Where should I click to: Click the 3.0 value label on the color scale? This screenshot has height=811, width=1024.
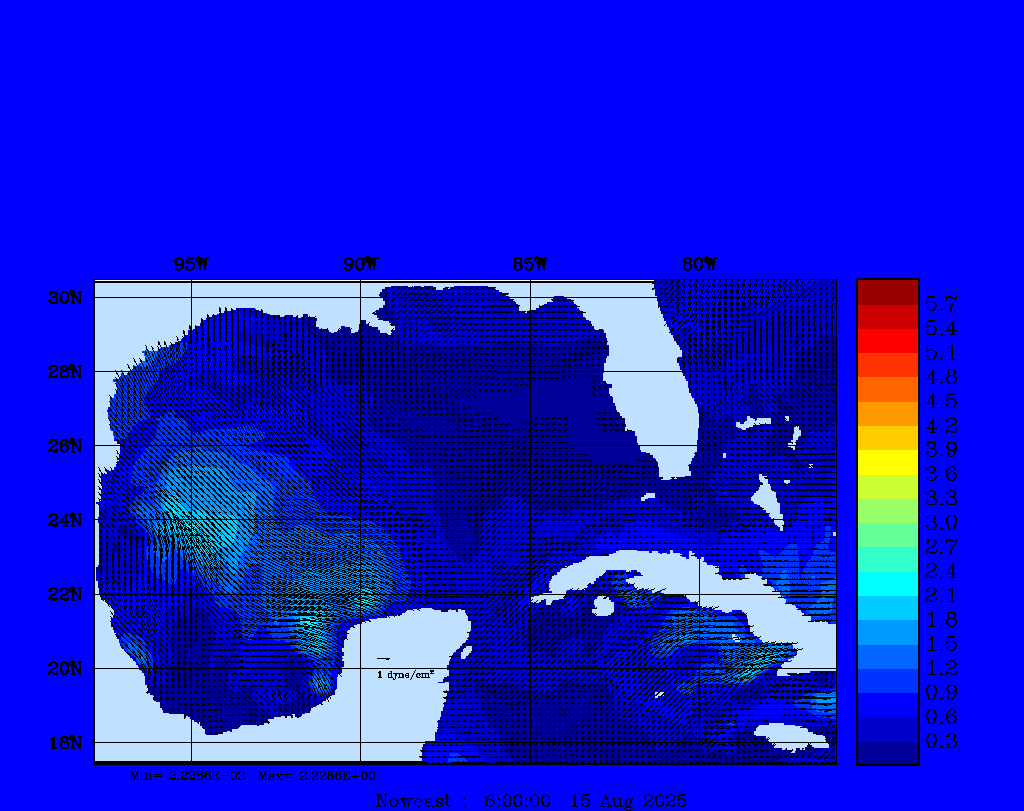pyautogui.click(x=941, y=522)
